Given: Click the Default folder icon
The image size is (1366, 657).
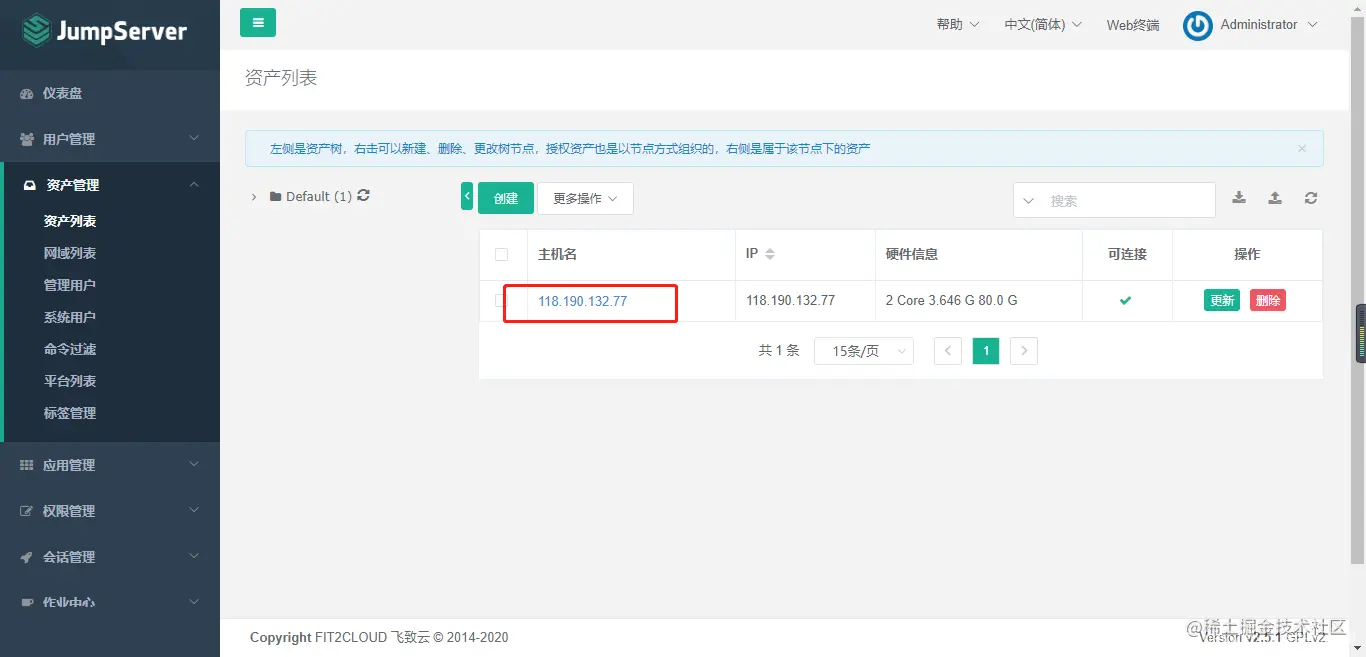Looking at the screenshot, I should tap(276, 197).
